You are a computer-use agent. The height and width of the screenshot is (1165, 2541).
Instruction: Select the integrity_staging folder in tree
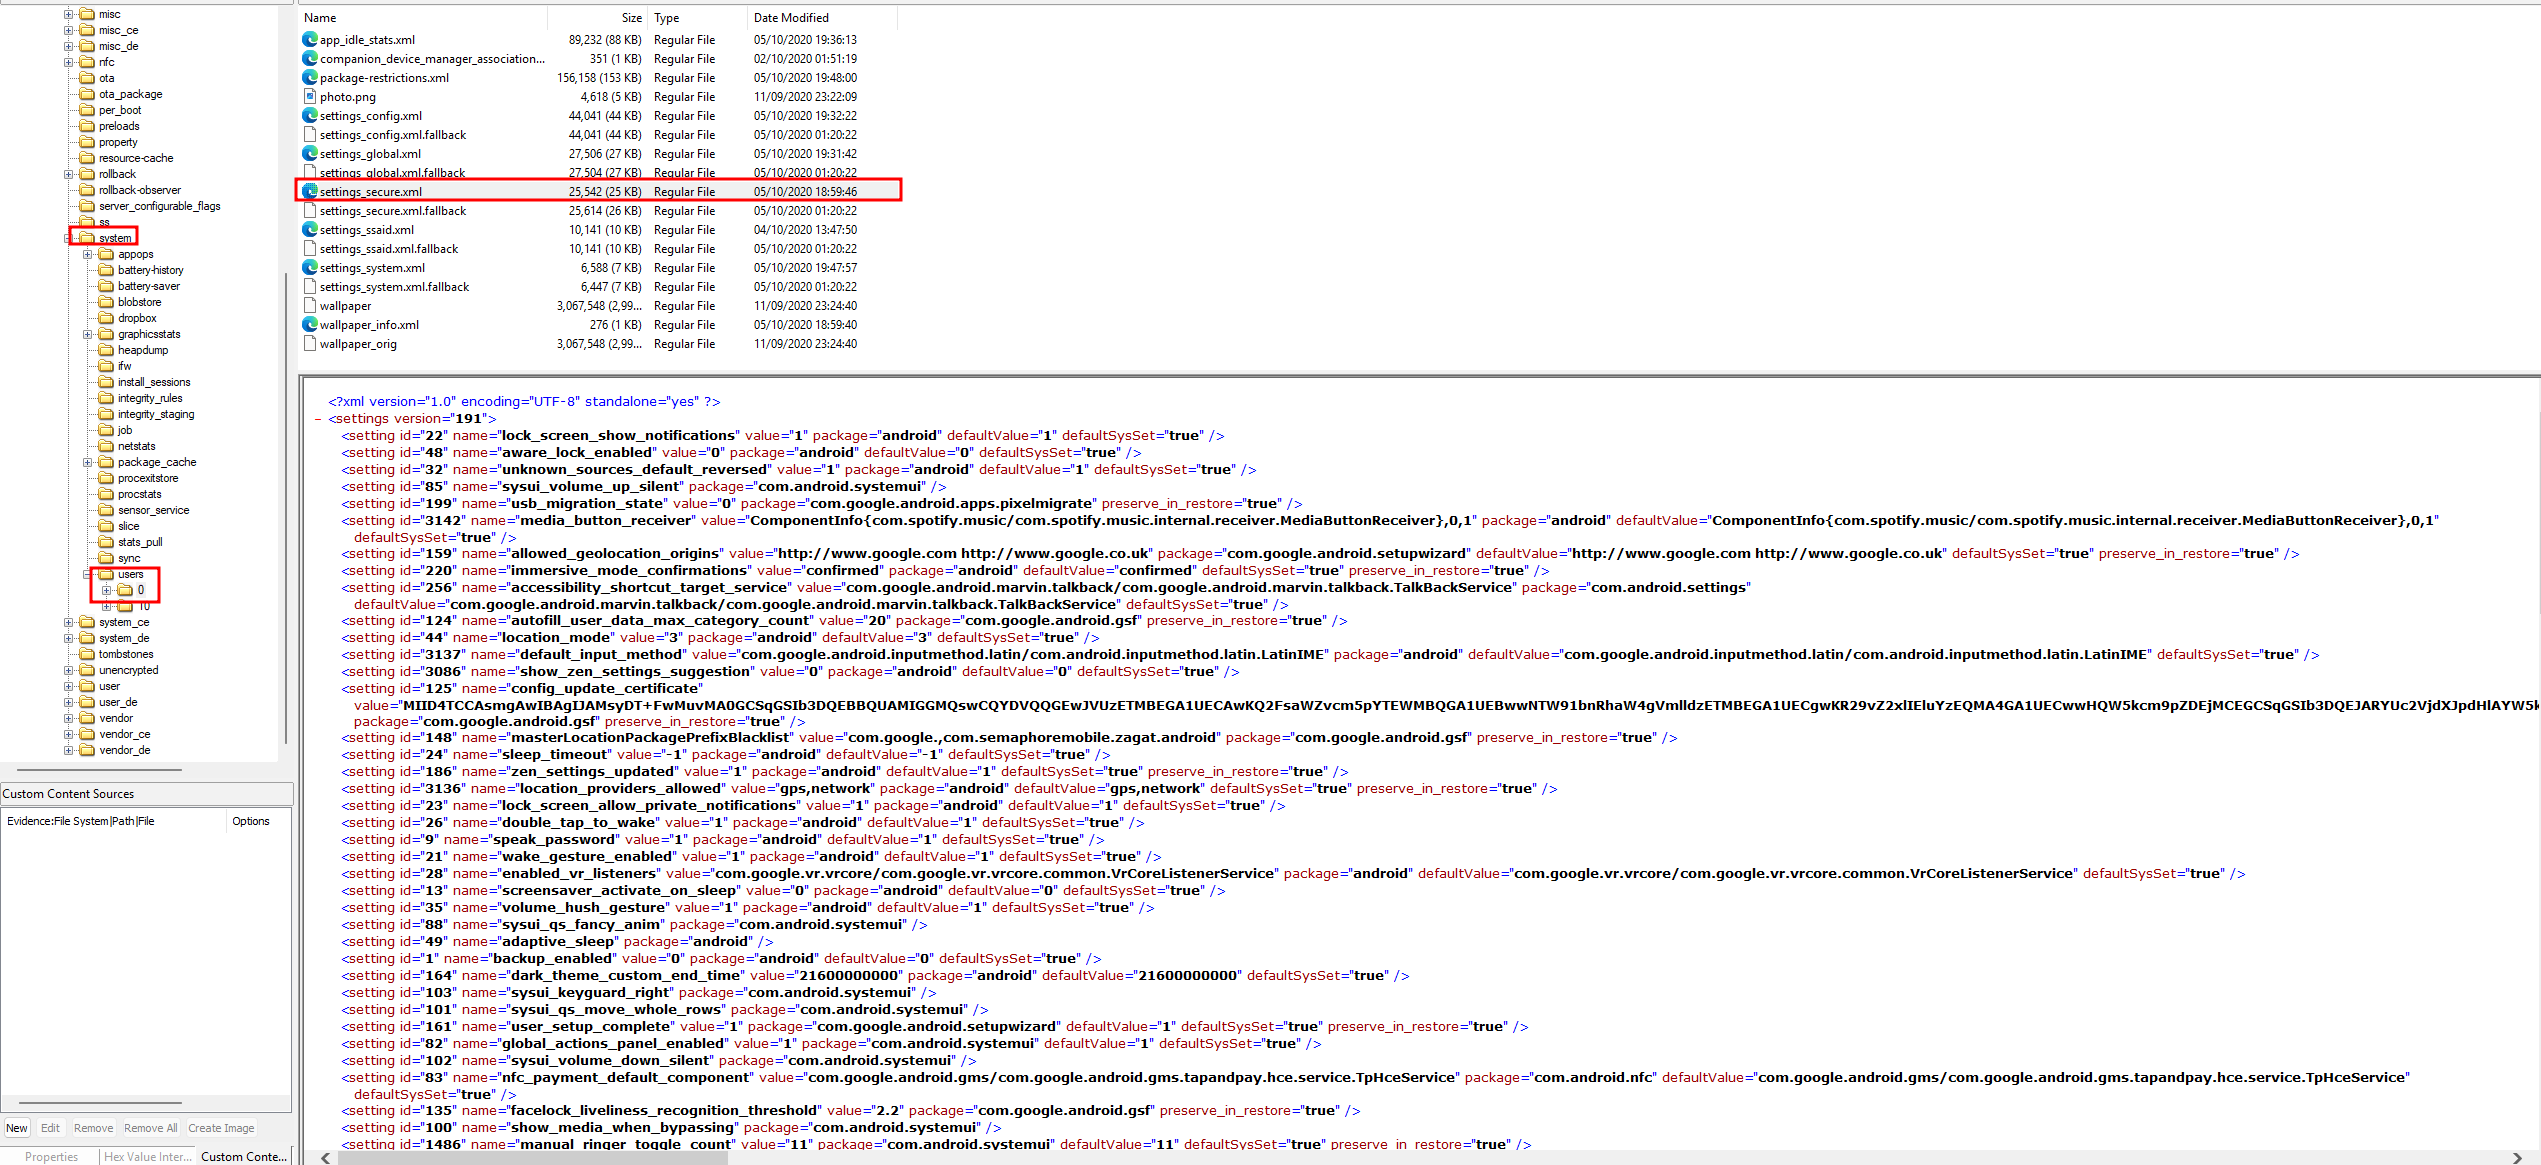(156, 414)
